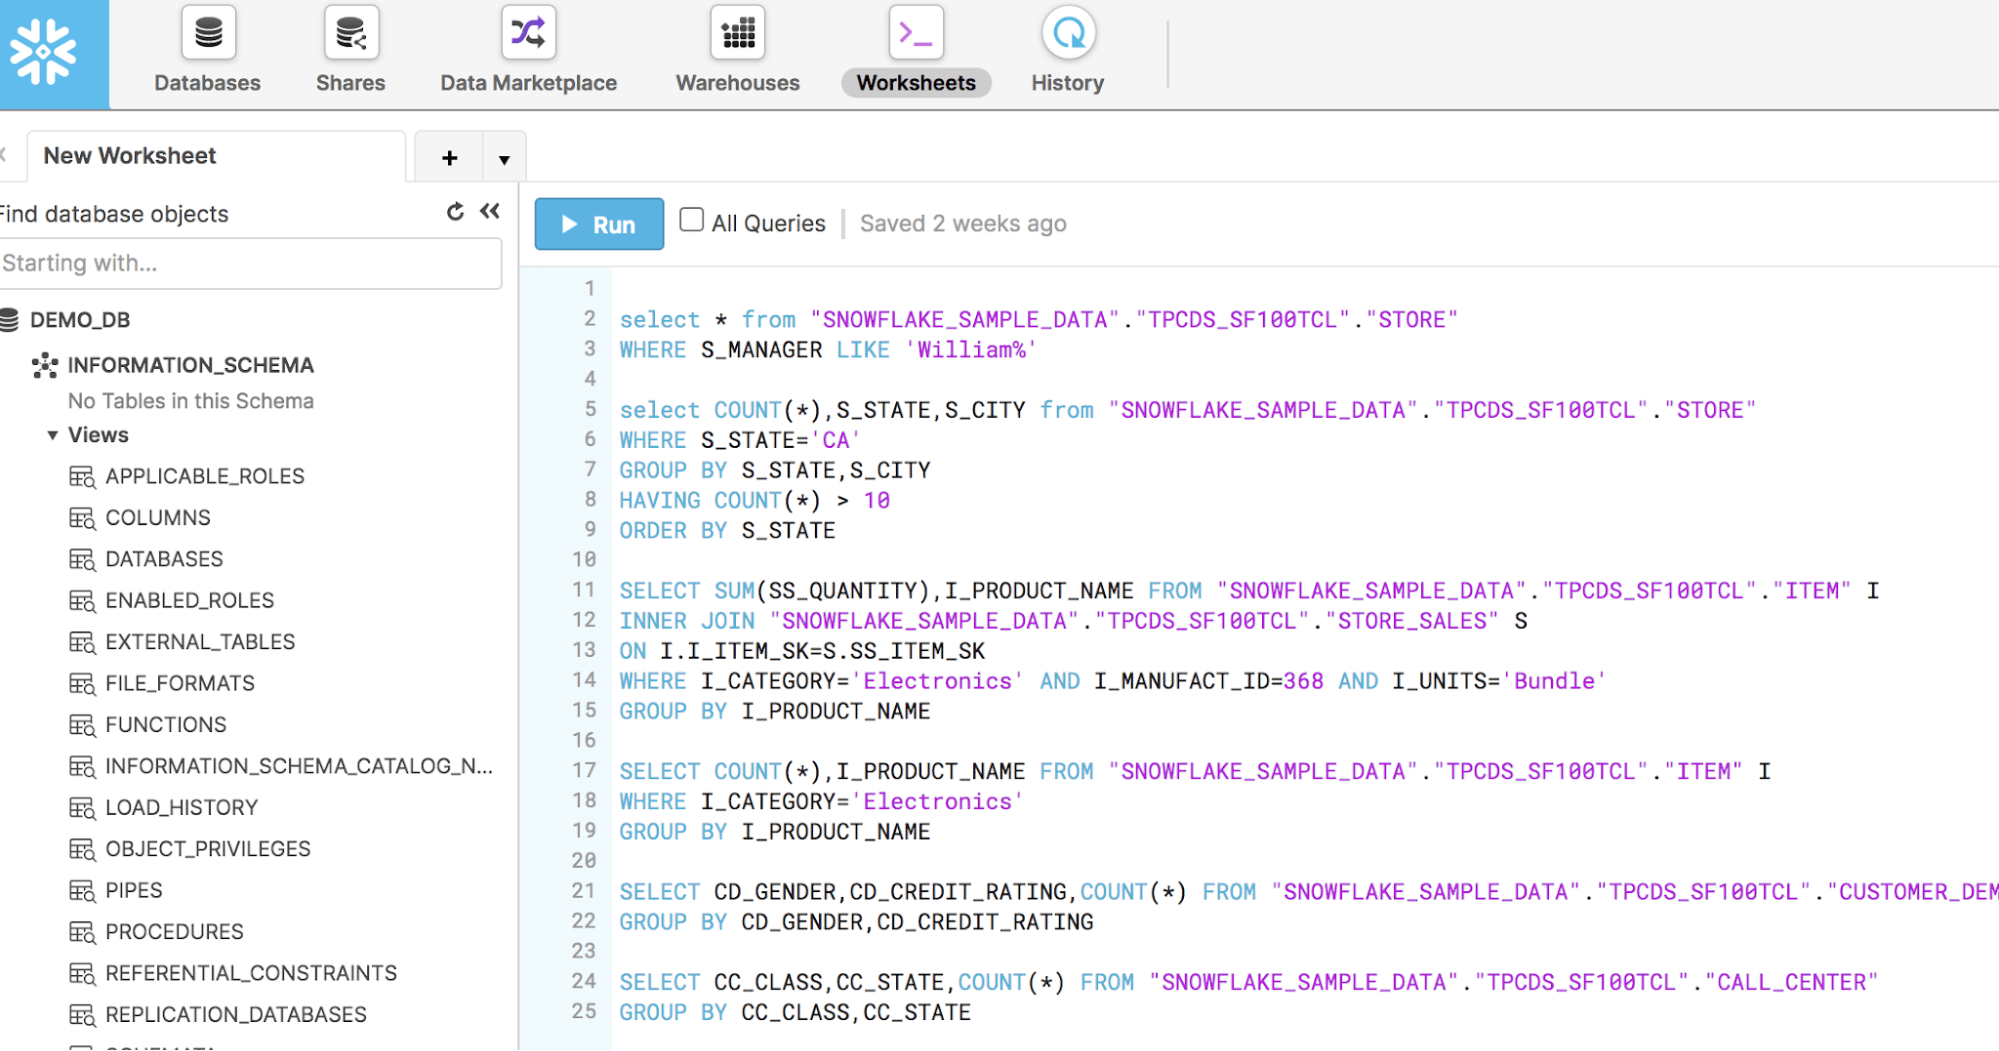1999x1051 pixels.
Task: Select the FUNCTIONS view
Action: 166,725
